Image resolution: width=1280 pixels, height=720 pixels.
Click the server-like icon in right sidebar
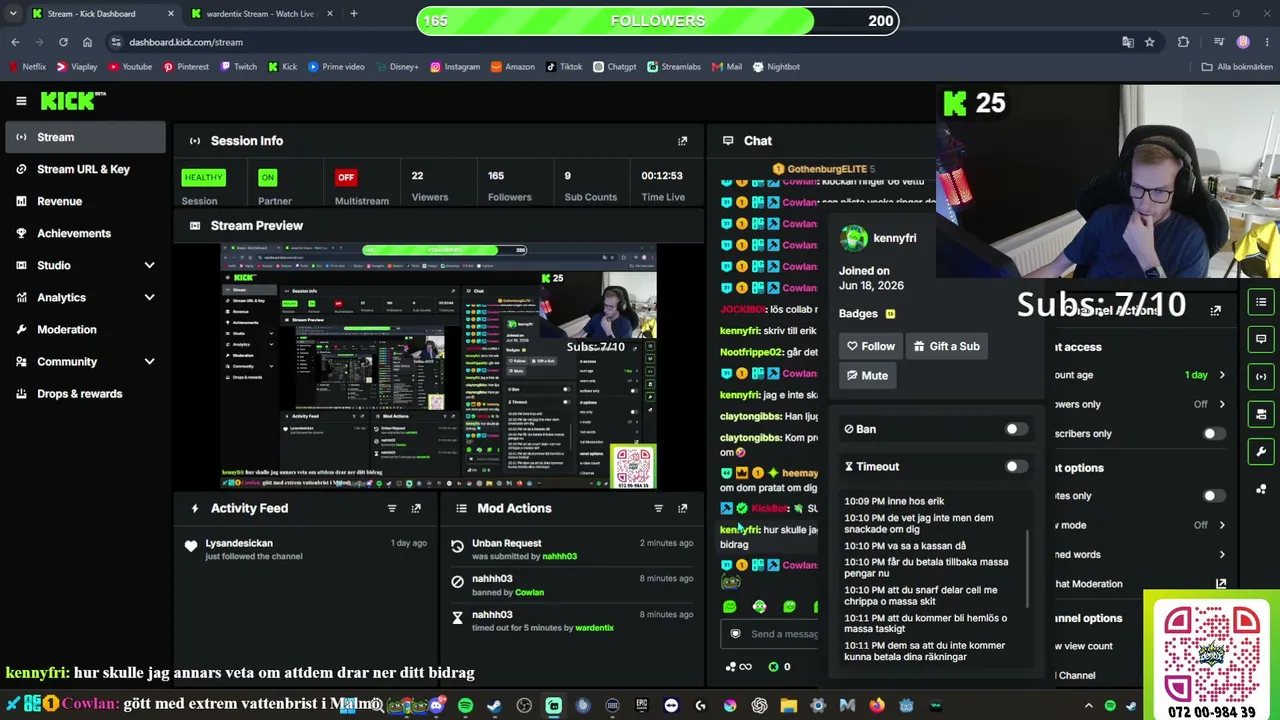tap(1261, 414)
